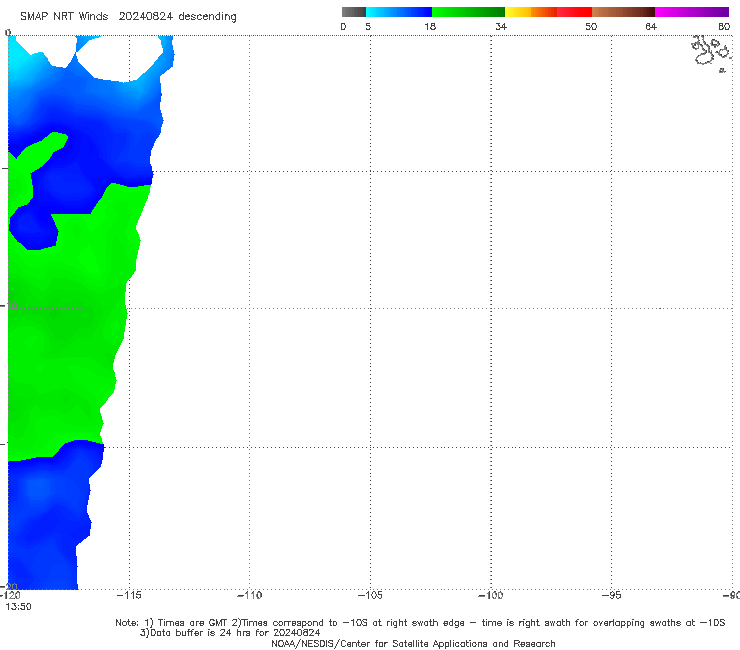Screen dimensions: 740x650
Task: Click the gray segment of the color bar
Action: [353, 12]
